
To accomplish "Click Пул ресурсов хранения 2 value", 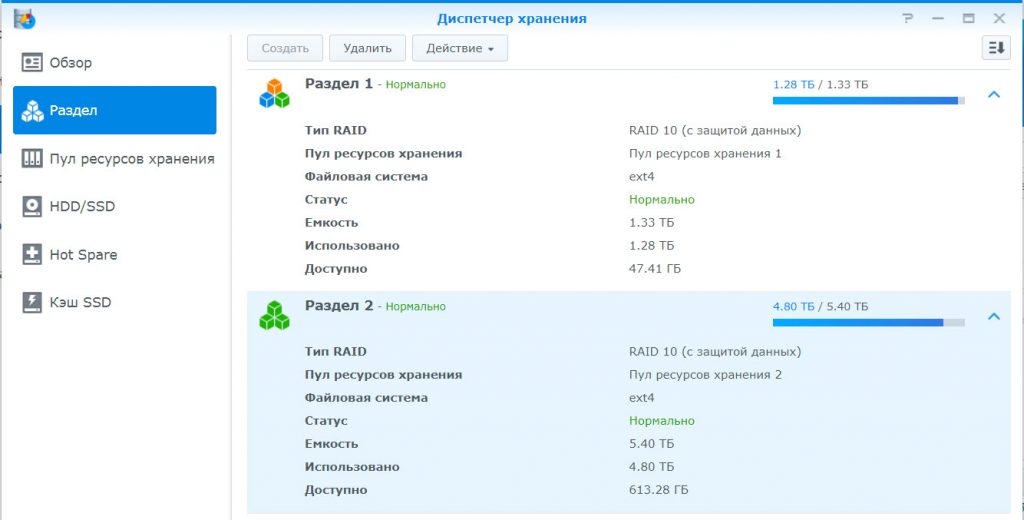I will [705, 375].
